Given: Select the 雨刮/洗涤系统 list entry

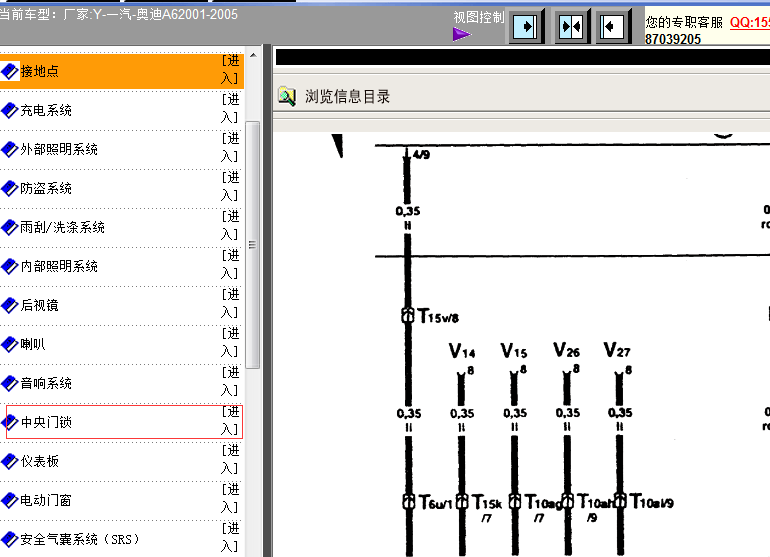Looking at the screenshot, I should click(122, 227).
